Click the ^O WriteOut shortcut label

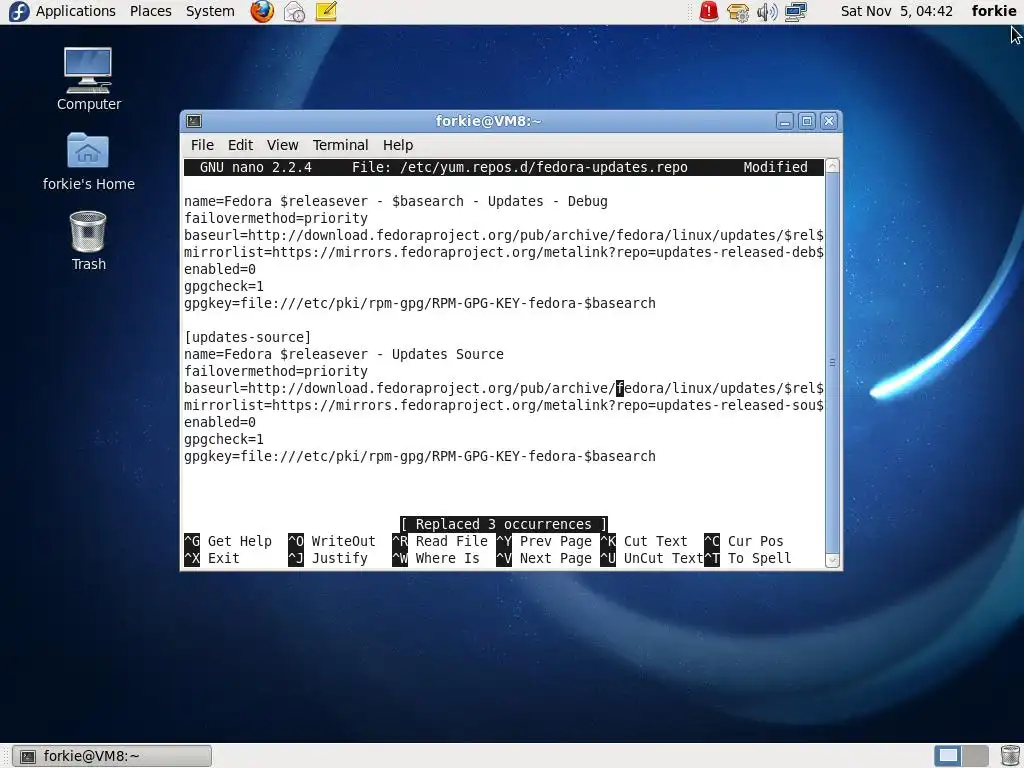332,541
